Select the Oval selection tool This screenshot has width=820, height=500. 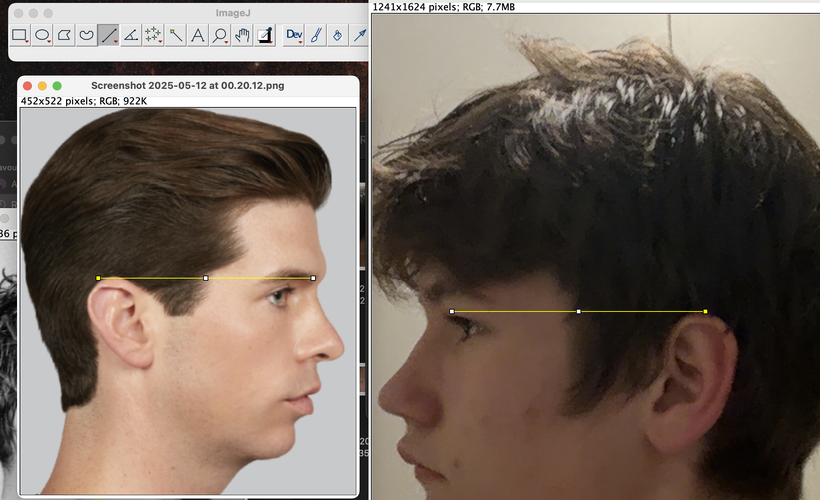[43, 36]
